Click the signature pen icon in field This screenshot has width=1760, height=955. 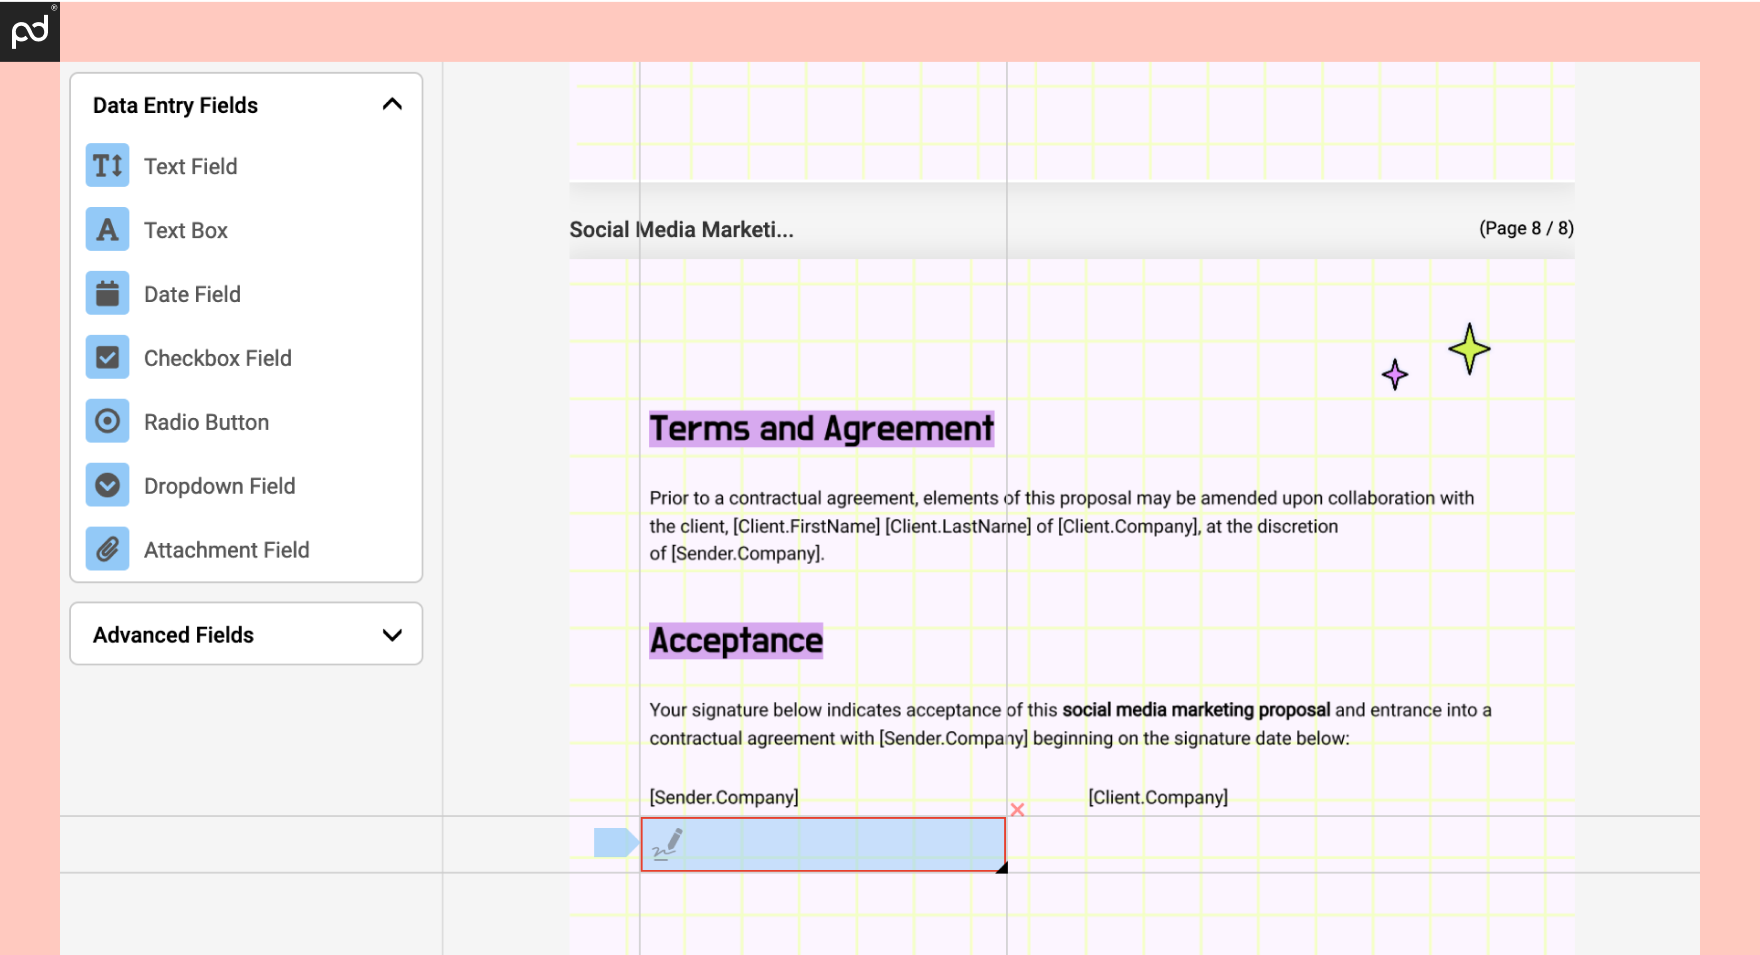[x=667, y=844]
